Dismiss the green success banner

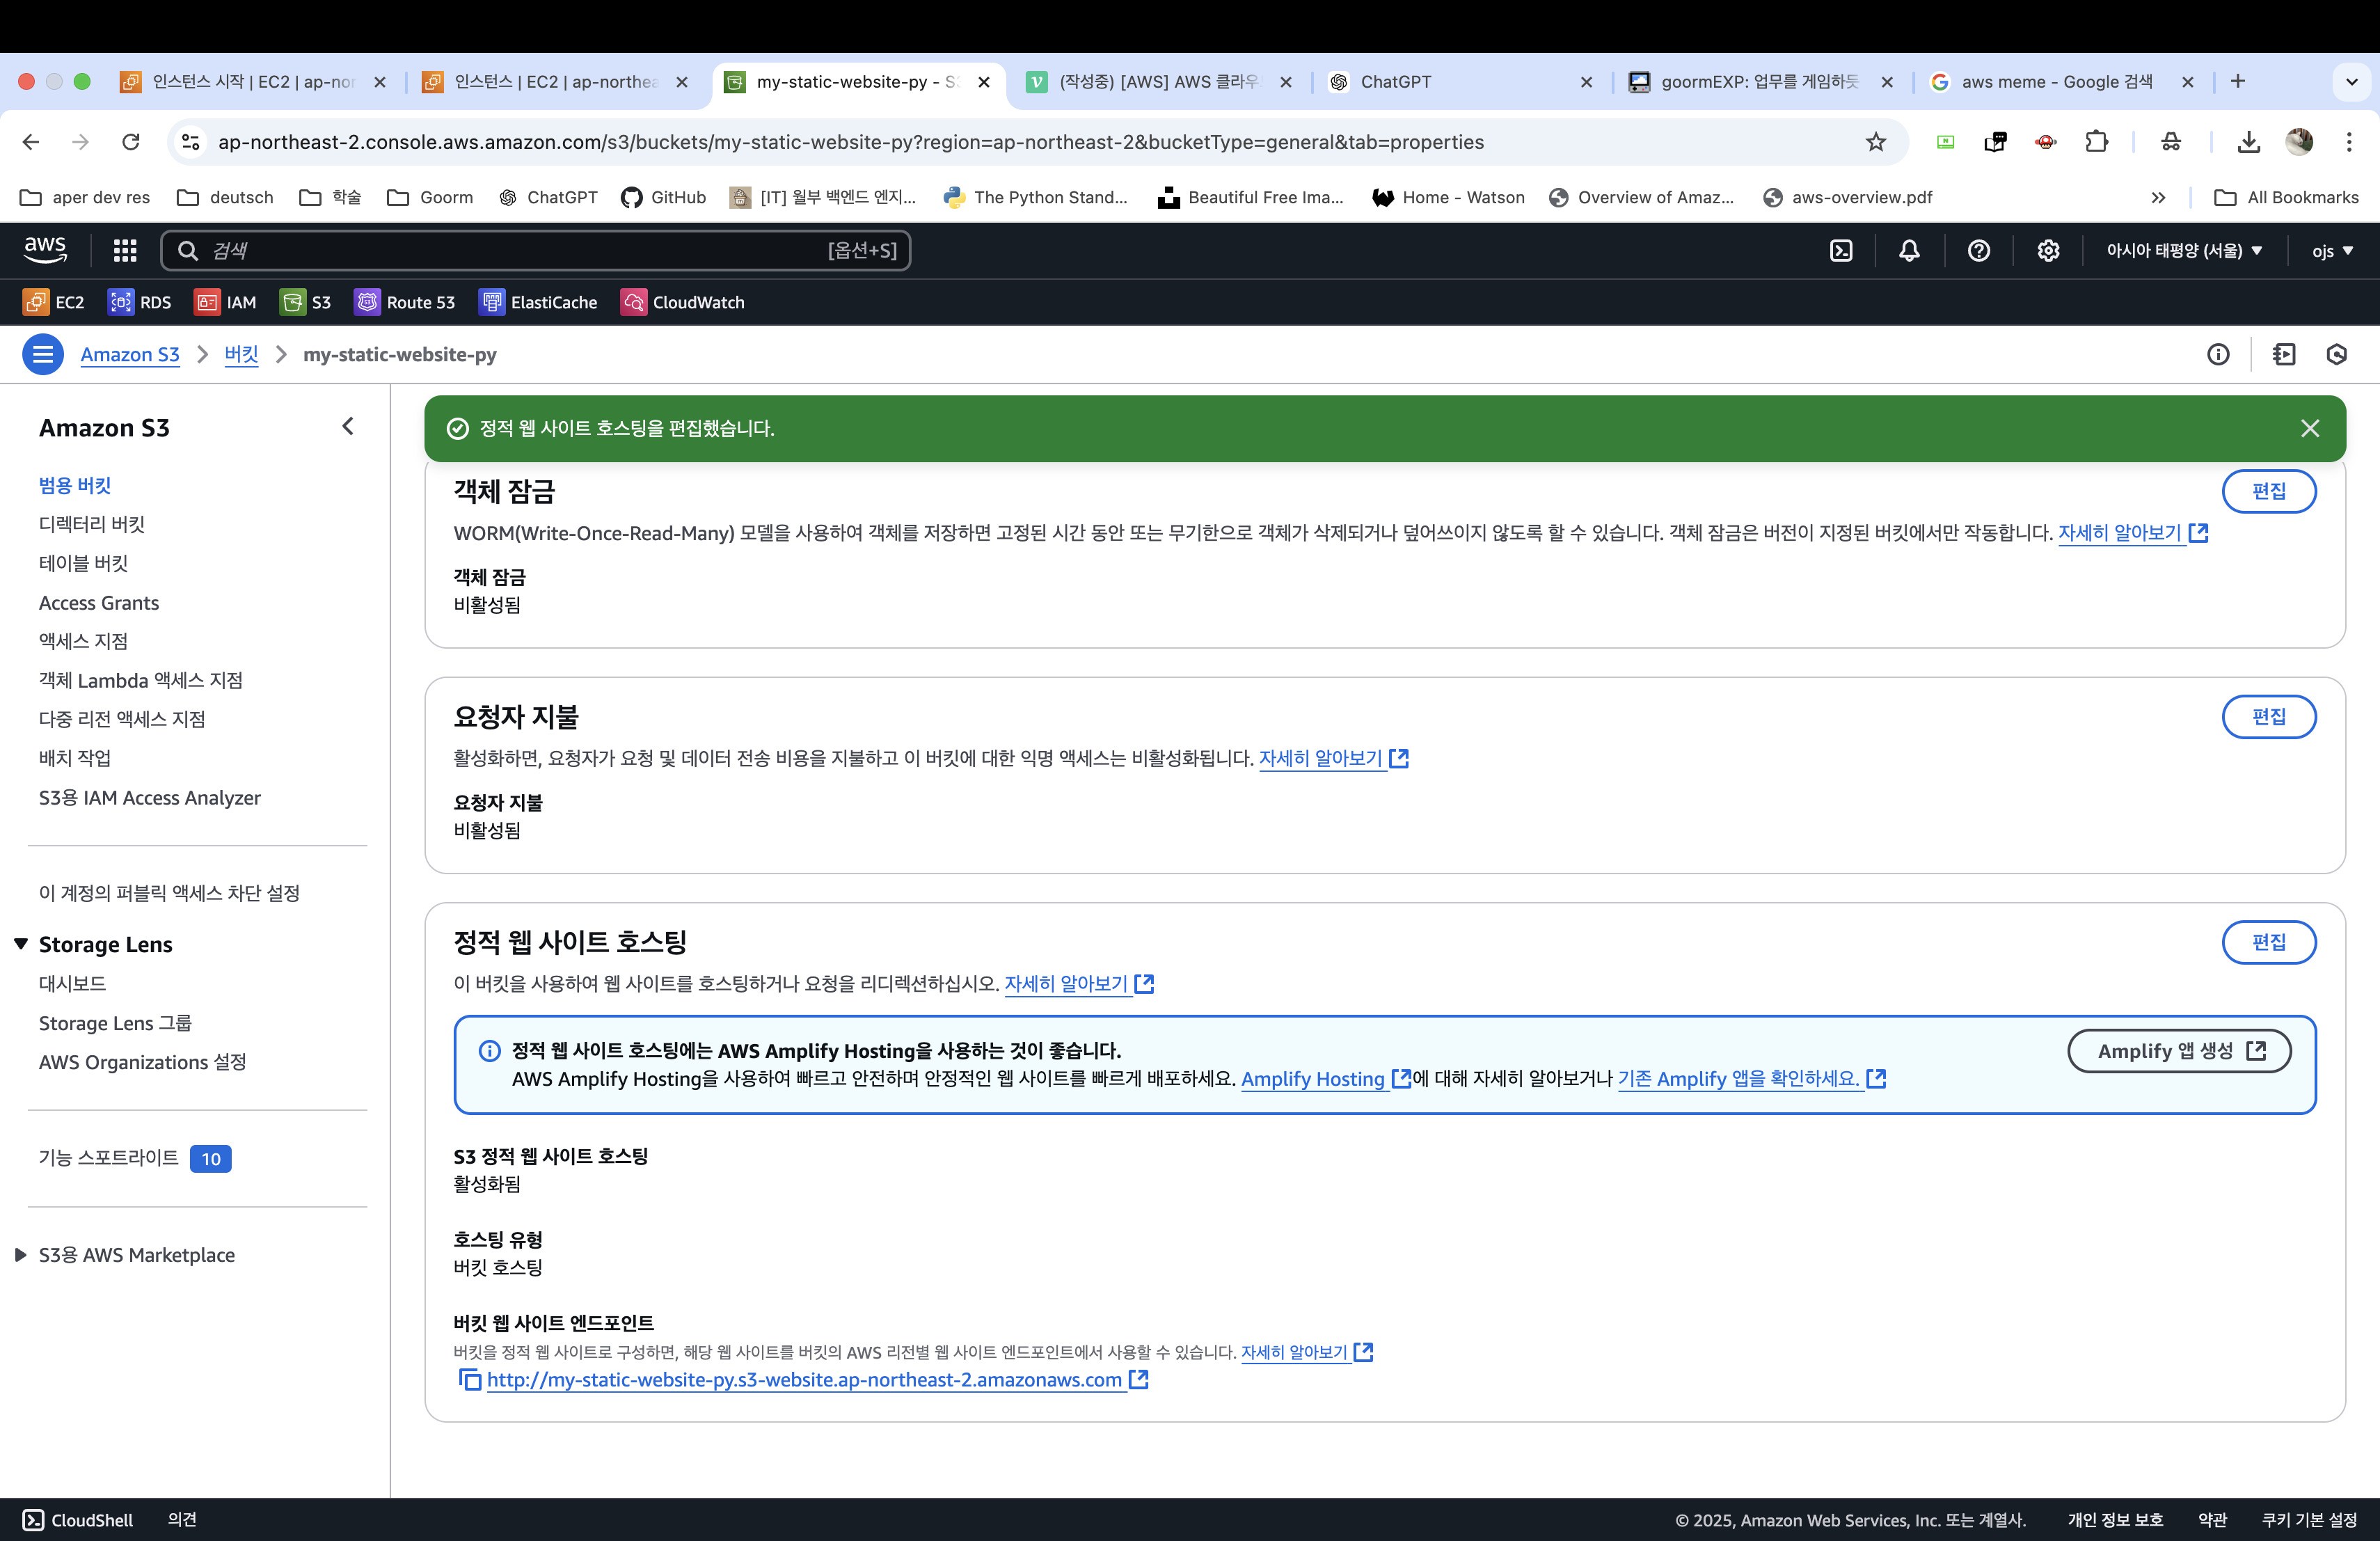coord(2309,428)
